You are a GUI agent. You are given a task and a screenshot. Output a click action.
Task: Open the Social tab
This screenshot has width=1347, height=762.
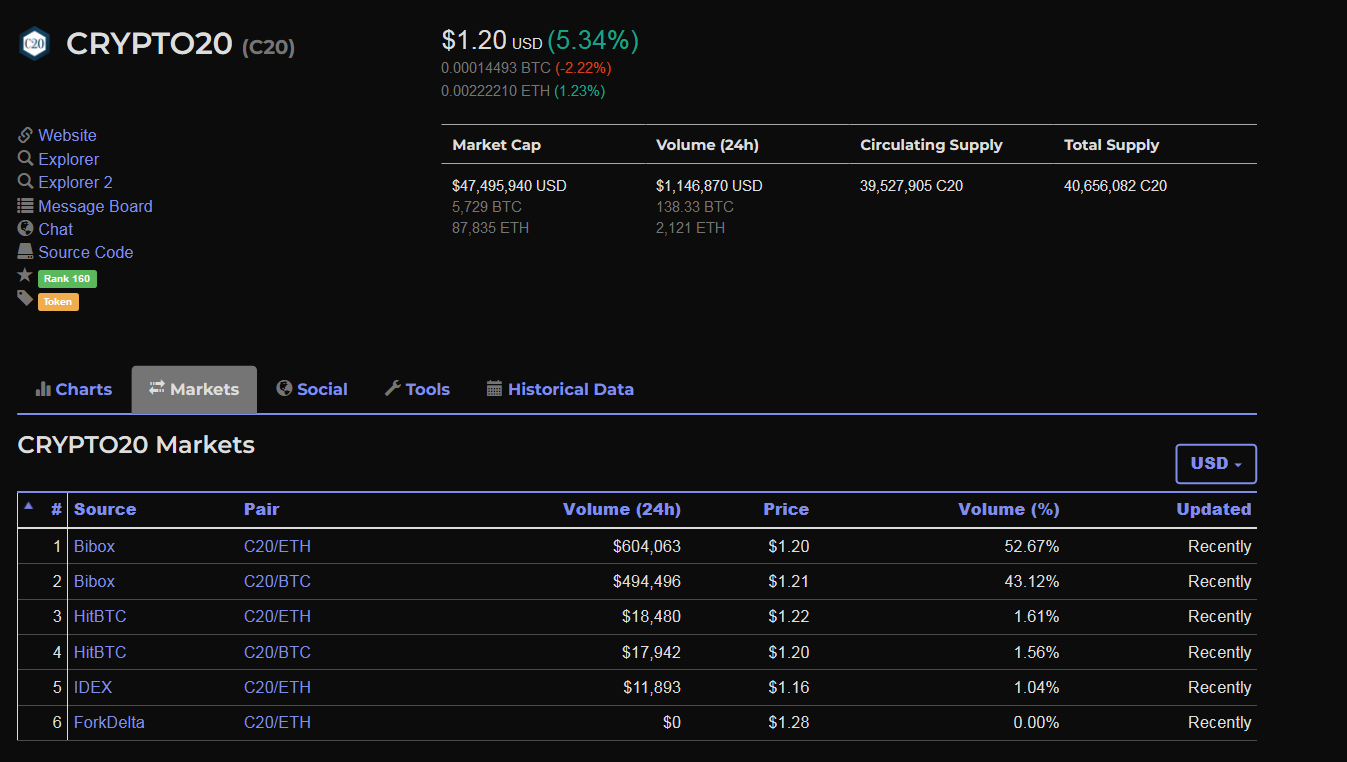pos(312,390)
